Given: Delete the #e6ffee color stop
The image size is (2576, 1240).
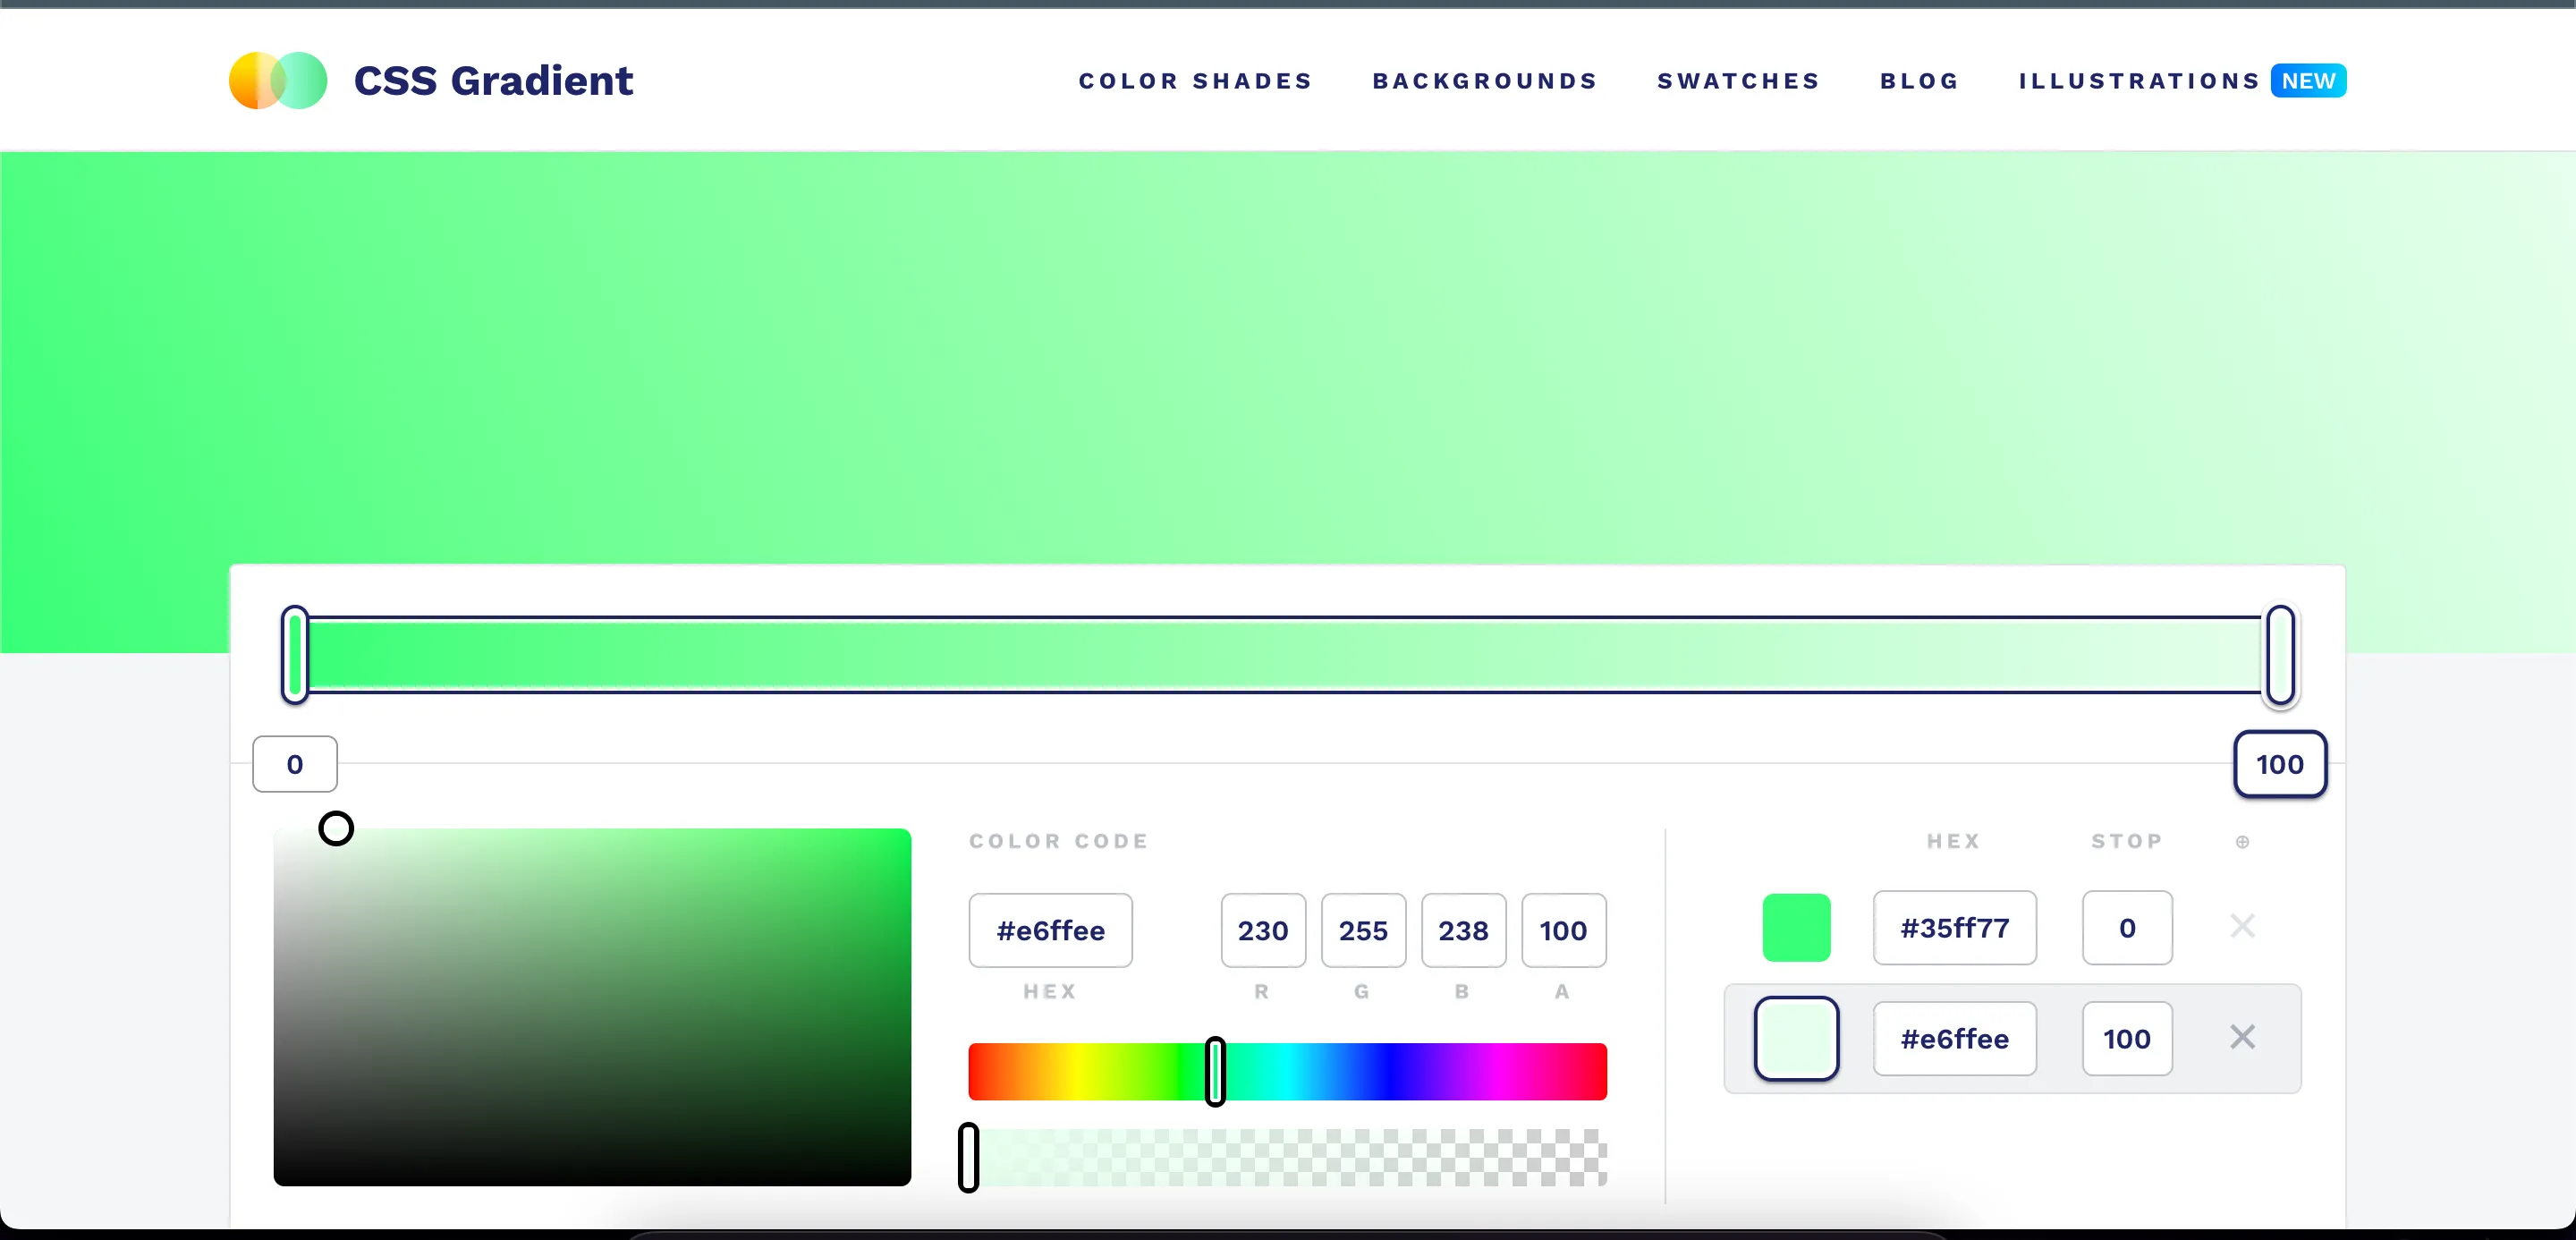Looking at the screenshot, I should coord(2242,1037).
